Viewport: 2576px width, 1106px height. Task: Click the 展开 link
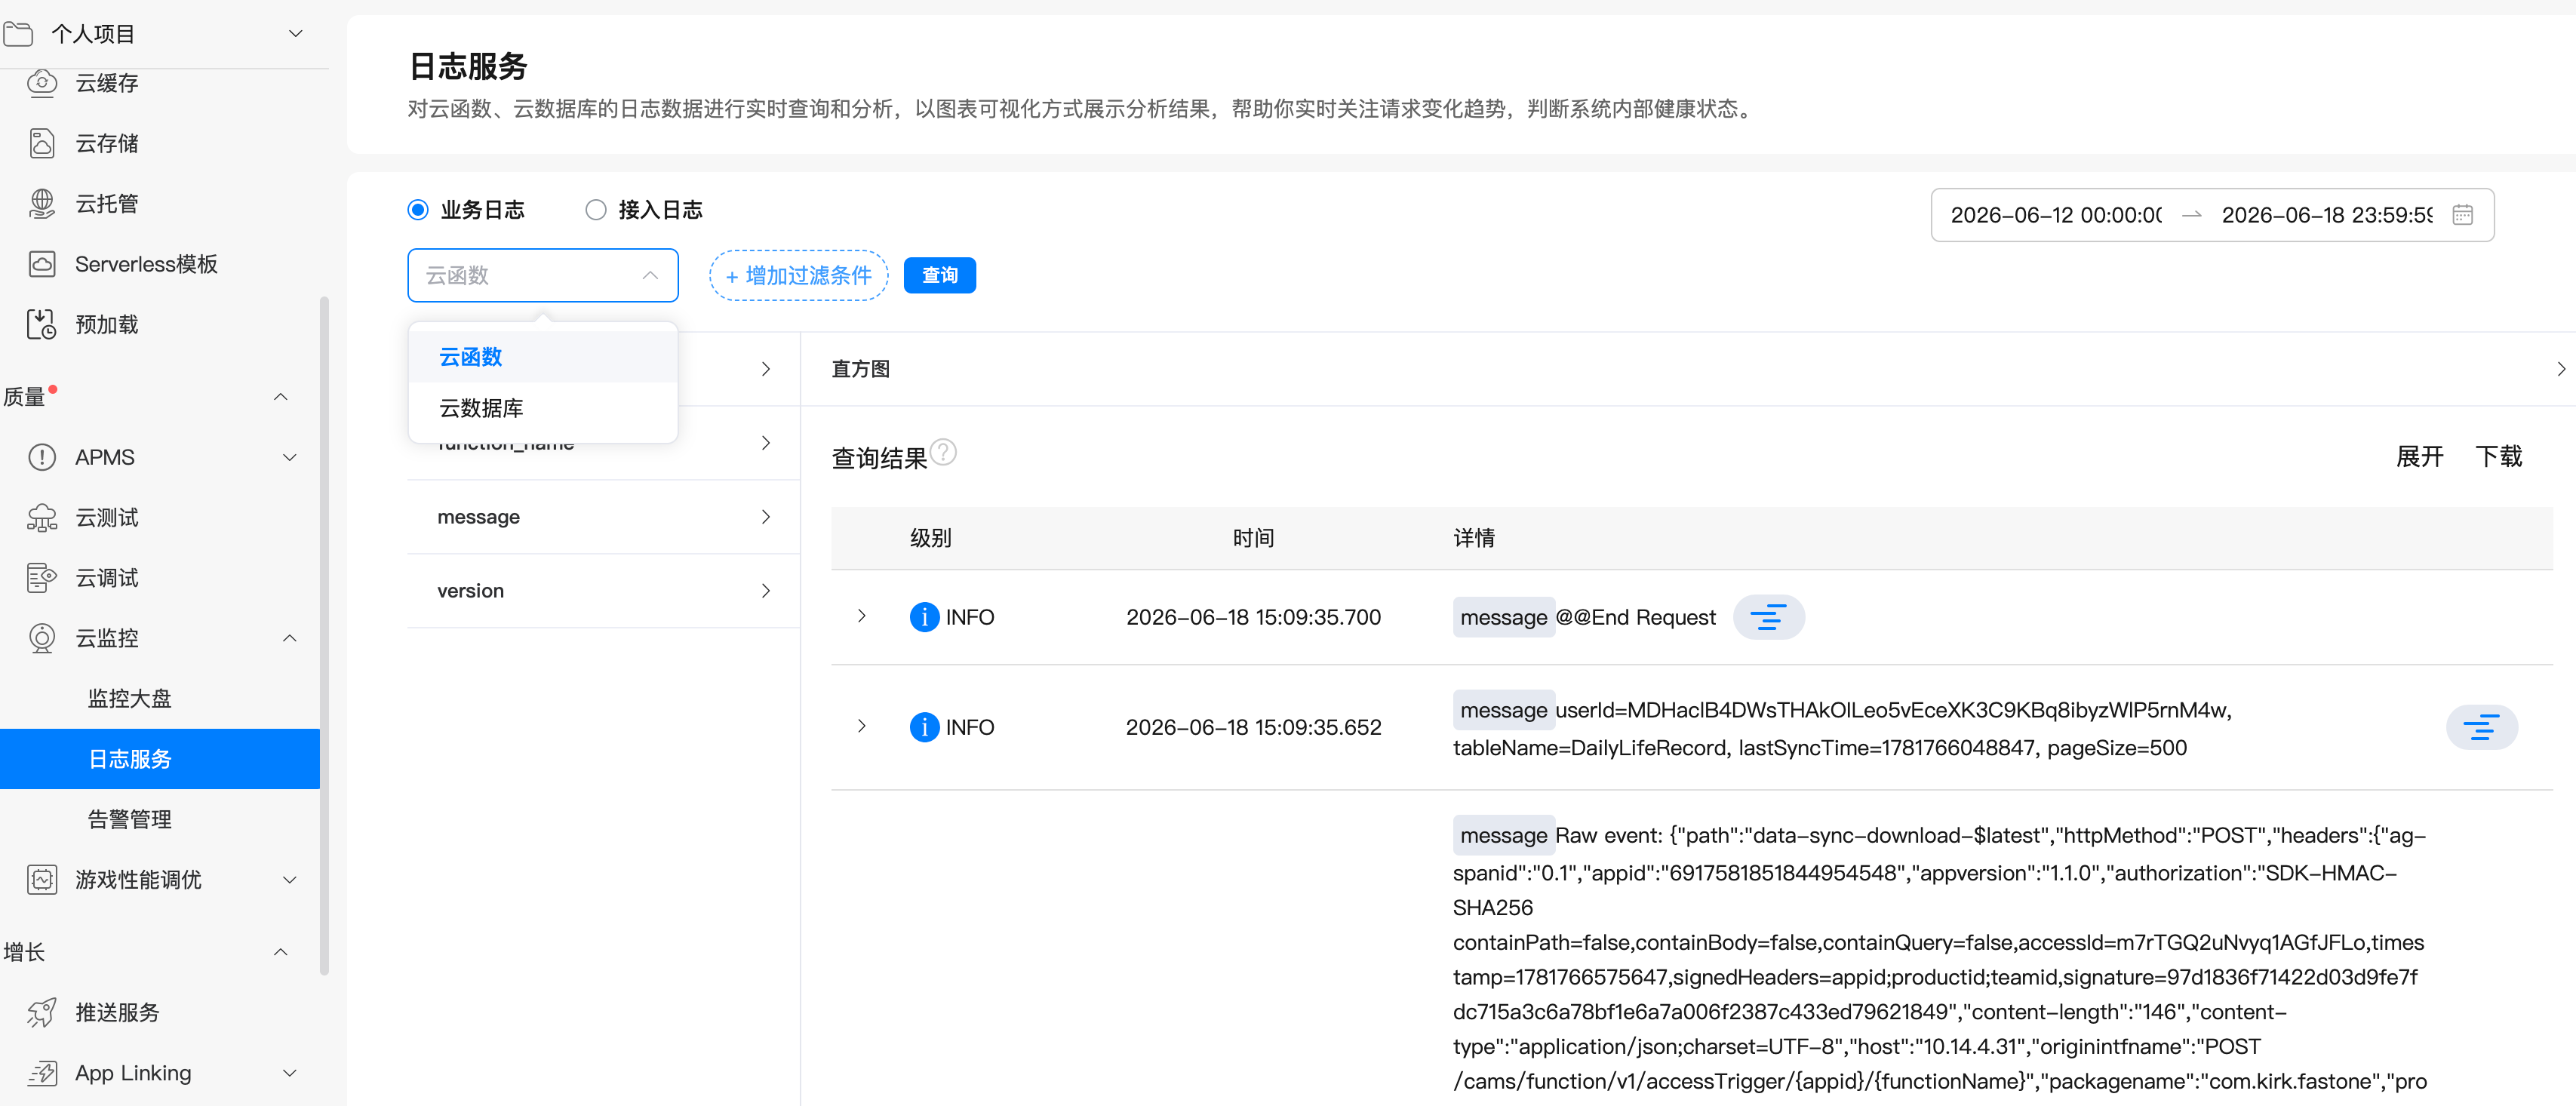[2419, 457]
